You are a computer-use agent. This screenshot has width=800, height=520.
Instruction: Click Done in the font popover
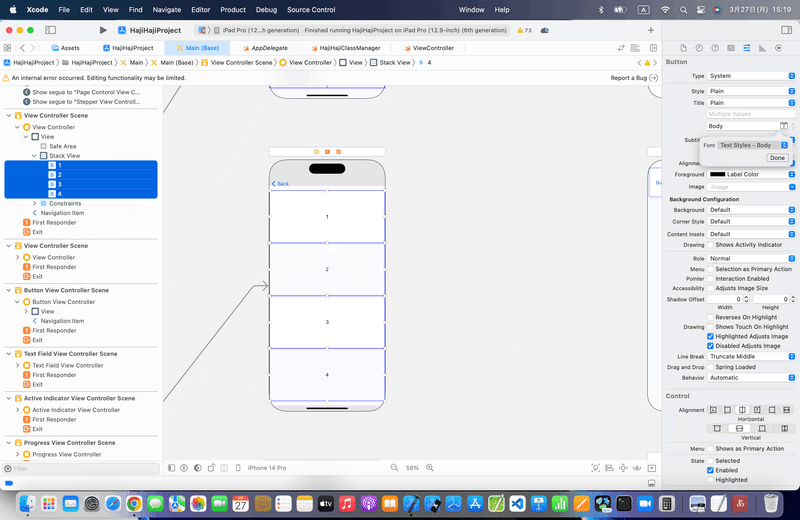(x=777, y=158)
